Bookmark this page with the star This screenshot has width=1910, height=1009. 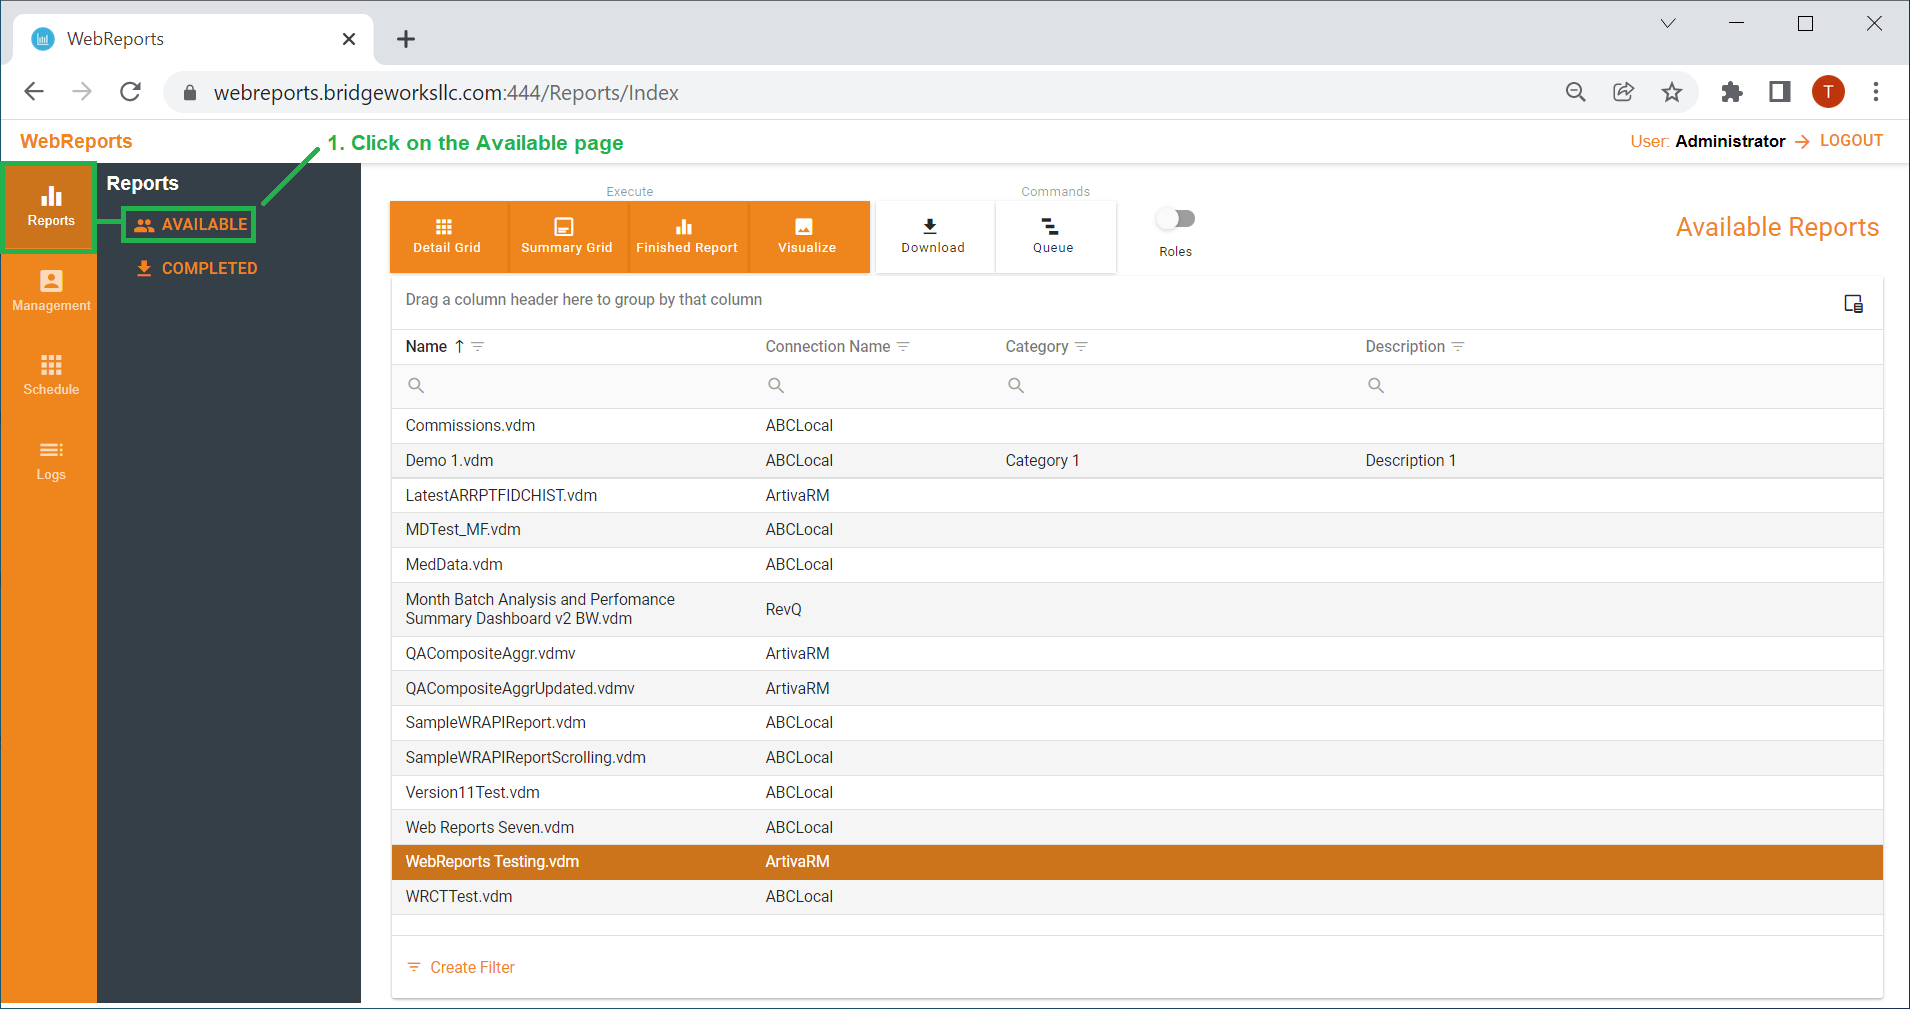[1672, 92]
